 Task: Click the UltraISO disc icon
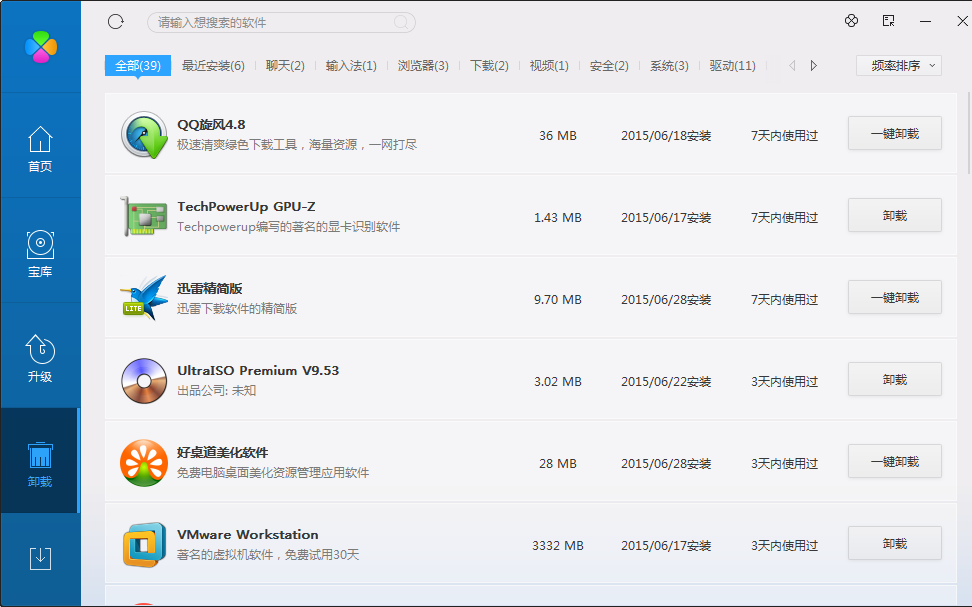click(x=144, y=381)
